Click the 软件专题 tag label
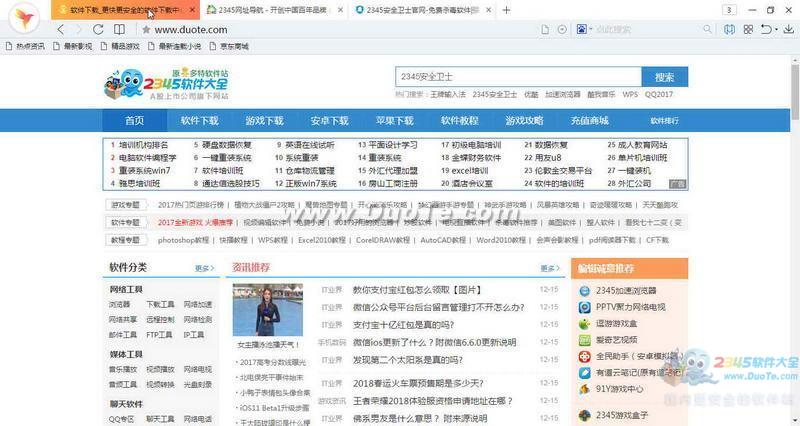Viewport: 800px width, 426px height. [126, 222]
